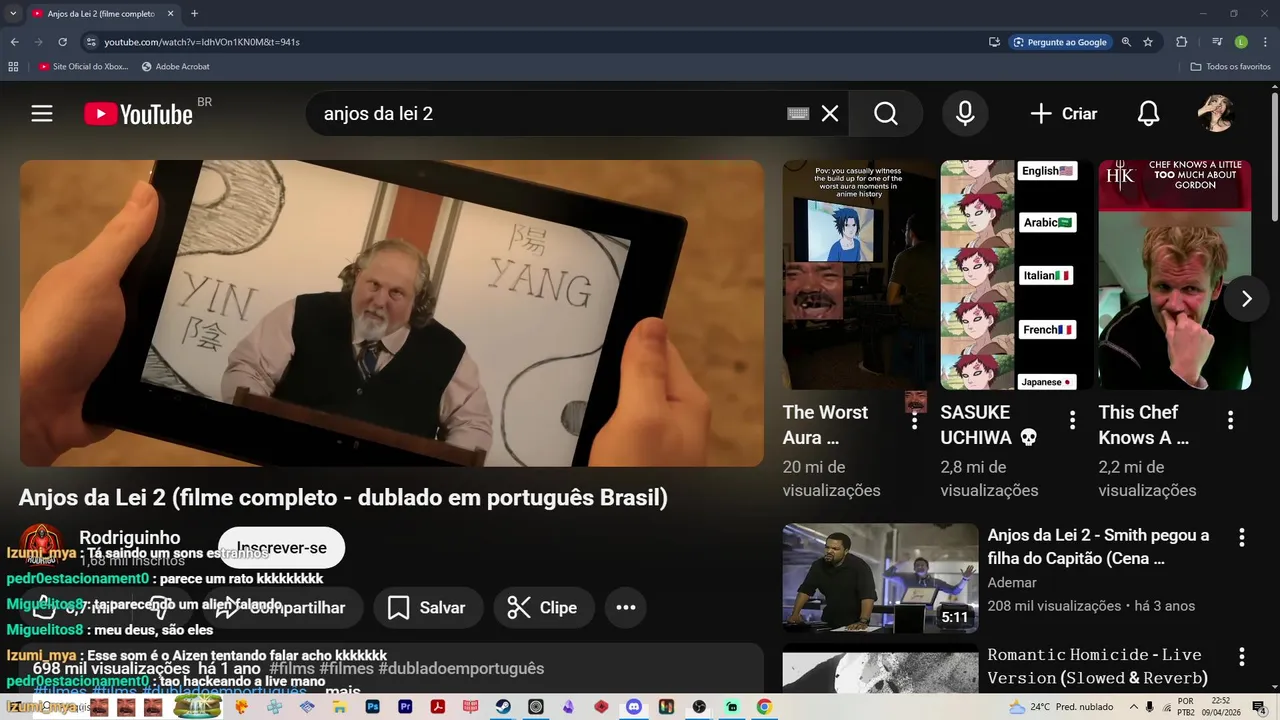
Task: Open 'Anjos da Lei 2 - Smith pegou a filha' title
Action: click(x=1098, y=547)
